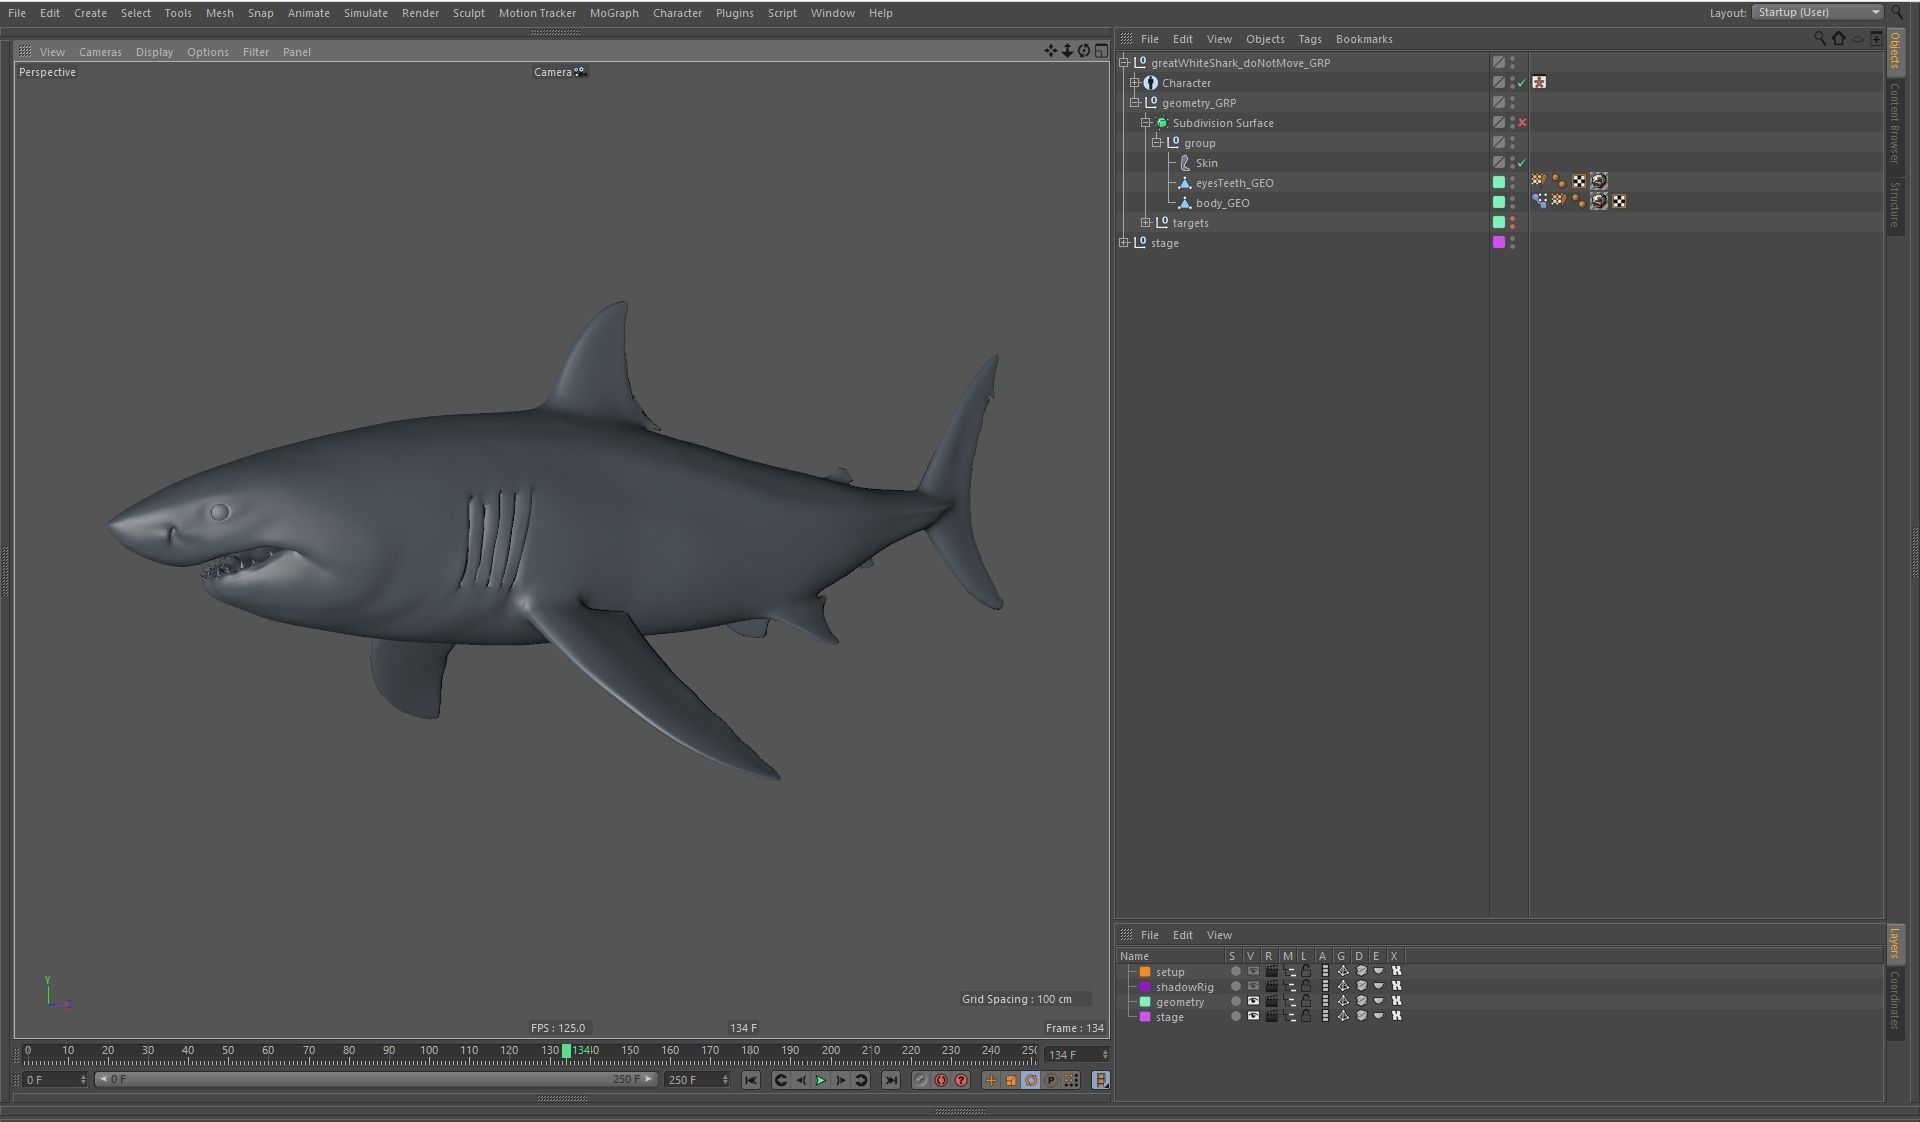The width and height of the screenshot is (1920, 1122).
Task: Click the viewport zoom-camera arrow icon
Action: click(x=1067, y=51)
